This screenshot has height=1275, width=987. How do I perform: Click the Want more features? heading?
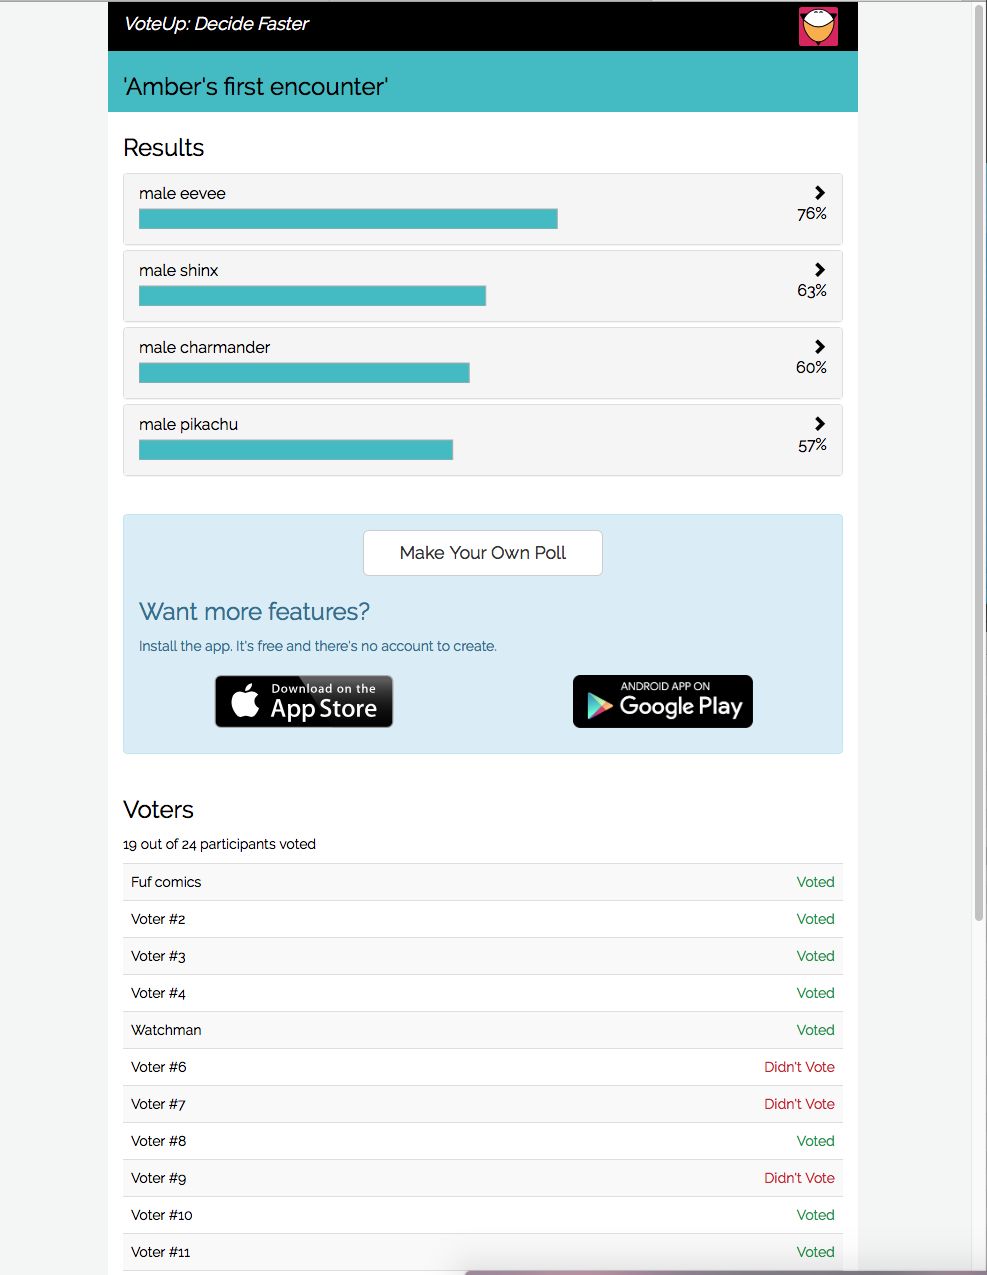[254, 612]
